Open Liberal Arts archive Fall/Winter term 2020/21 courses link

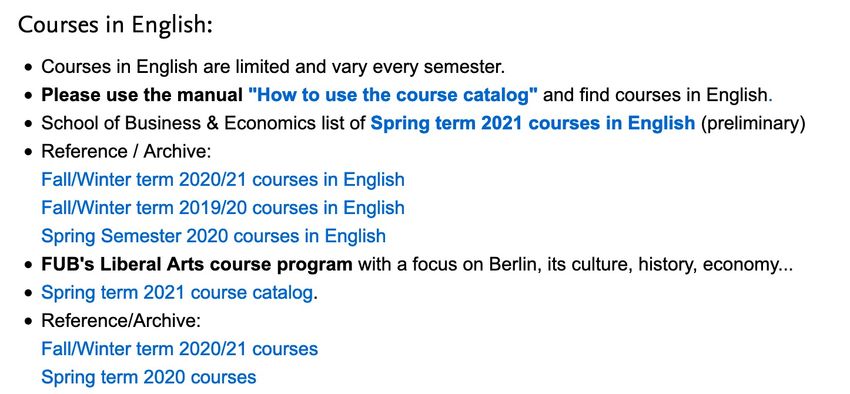click(179, 349)
